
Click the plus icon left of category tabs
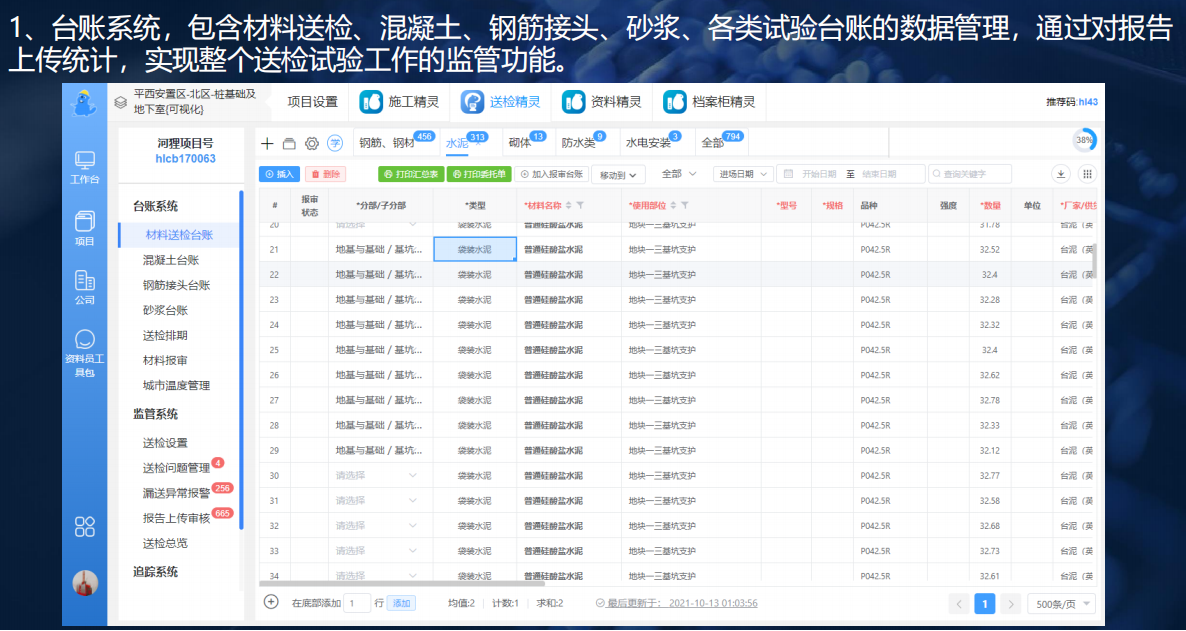pyautogui.click(x=267, y=143)
